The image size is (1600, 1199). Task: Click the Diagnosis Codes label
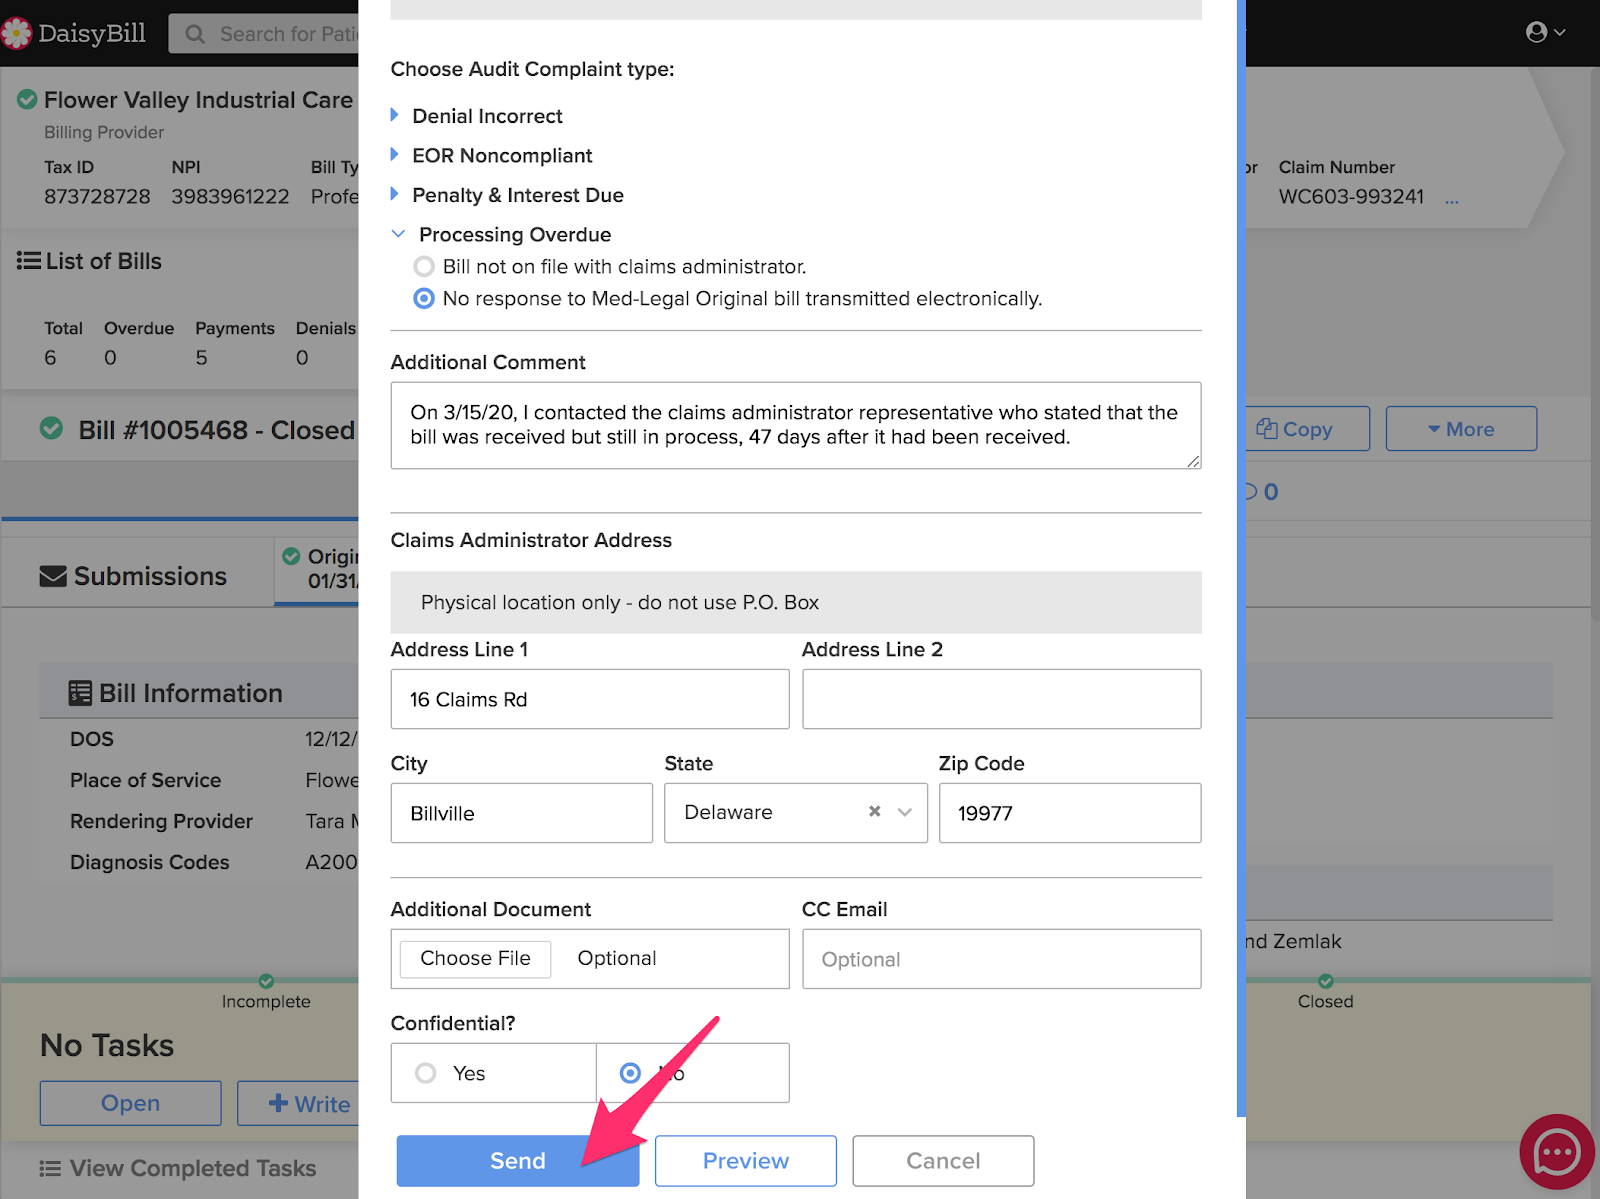[x=150, y=862]
